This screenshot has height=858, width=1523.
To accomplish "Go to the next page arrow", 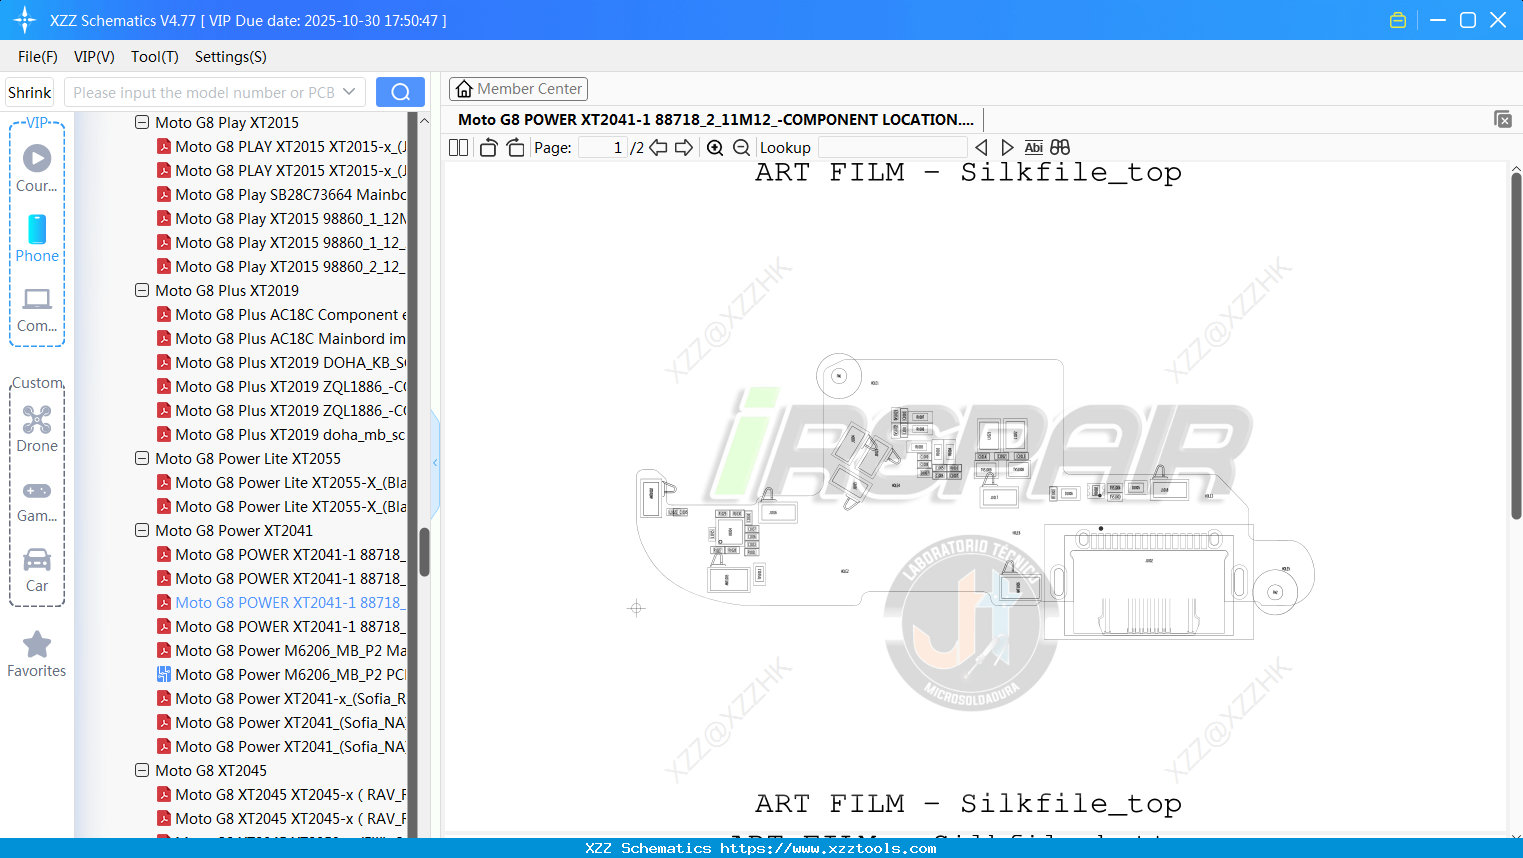I will (x=684, y=148).
